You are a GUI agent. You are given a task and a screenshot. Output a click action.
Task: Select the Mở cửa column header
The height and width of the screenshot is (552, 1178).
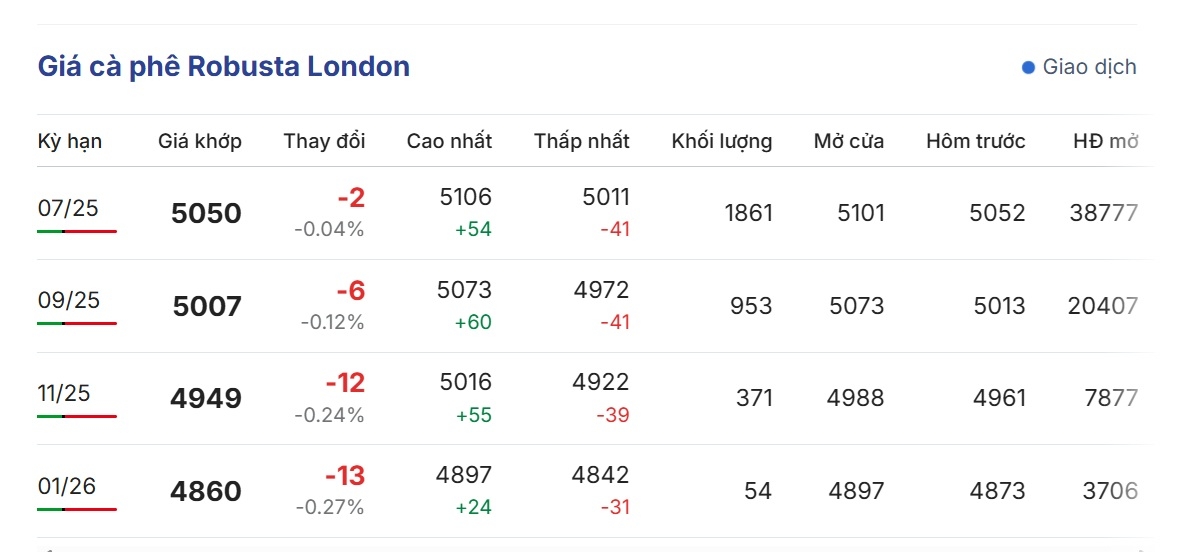849,141
